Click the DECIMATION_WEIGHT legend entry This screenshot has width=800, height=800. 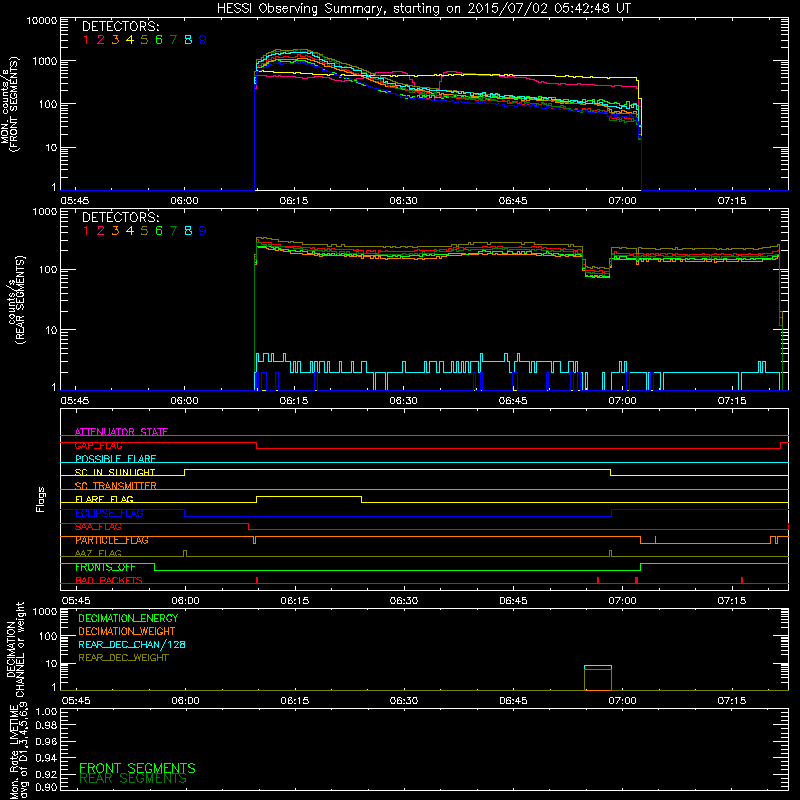click(127, 631)
